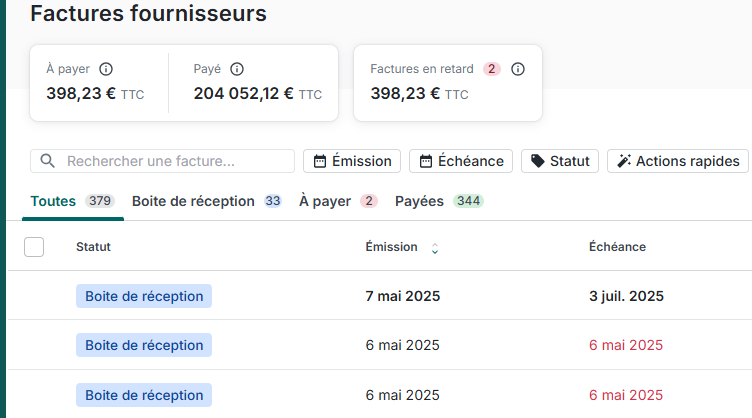Sort by Émission using the sort arrows
Image resolution: width=752 pixels, height=418 pixels.
pyautogui.click(x=434, y=248)
